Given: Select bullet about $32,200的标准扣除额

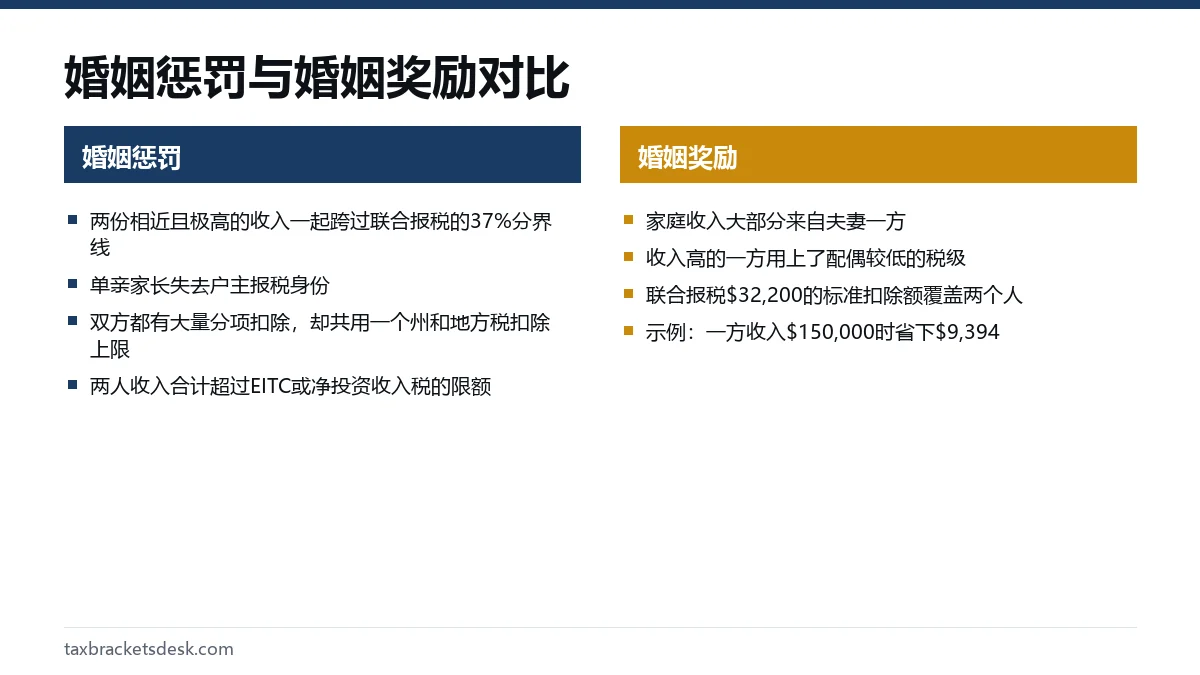Looking at the screenshot, I should tap(834, 295).
